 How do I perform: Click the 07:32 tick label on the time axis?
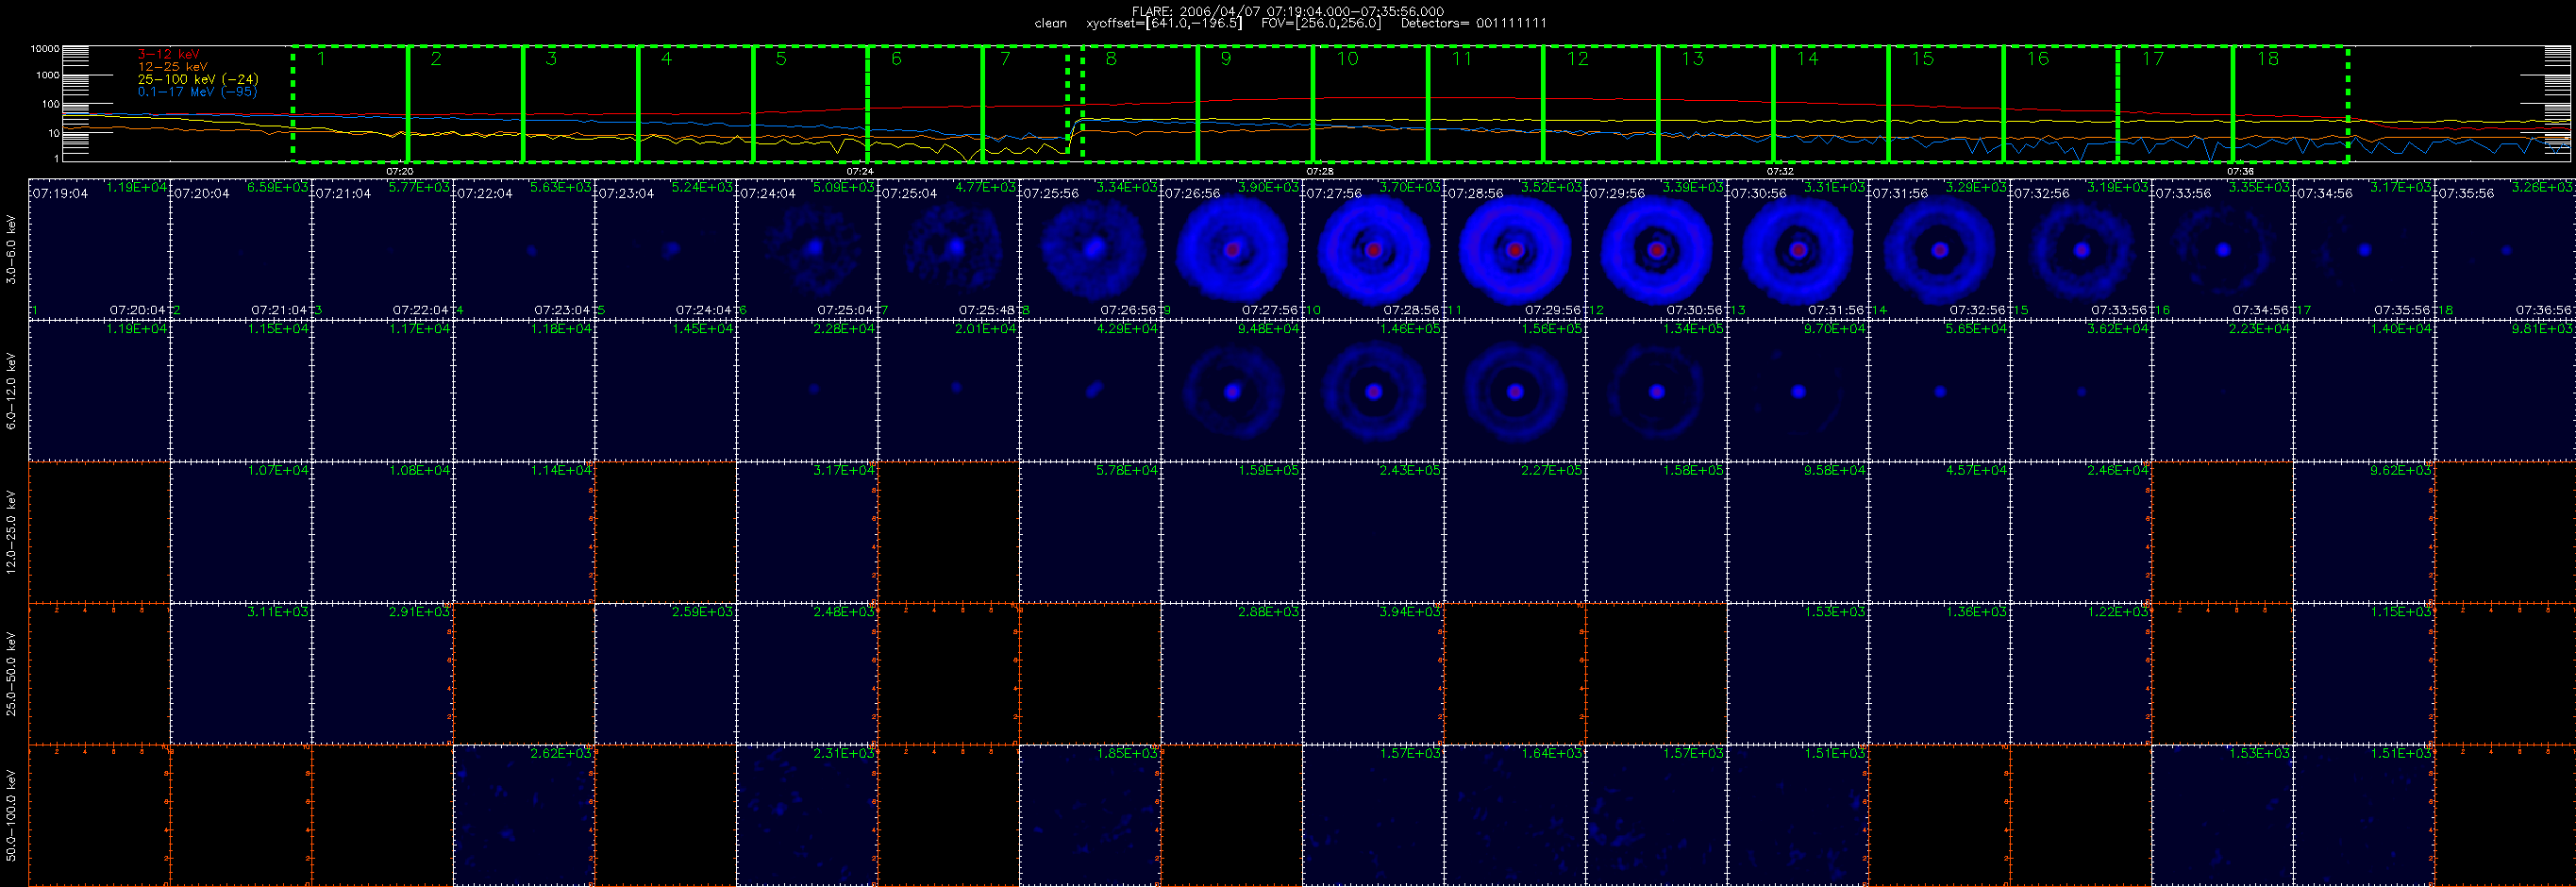click(1779, 172)
